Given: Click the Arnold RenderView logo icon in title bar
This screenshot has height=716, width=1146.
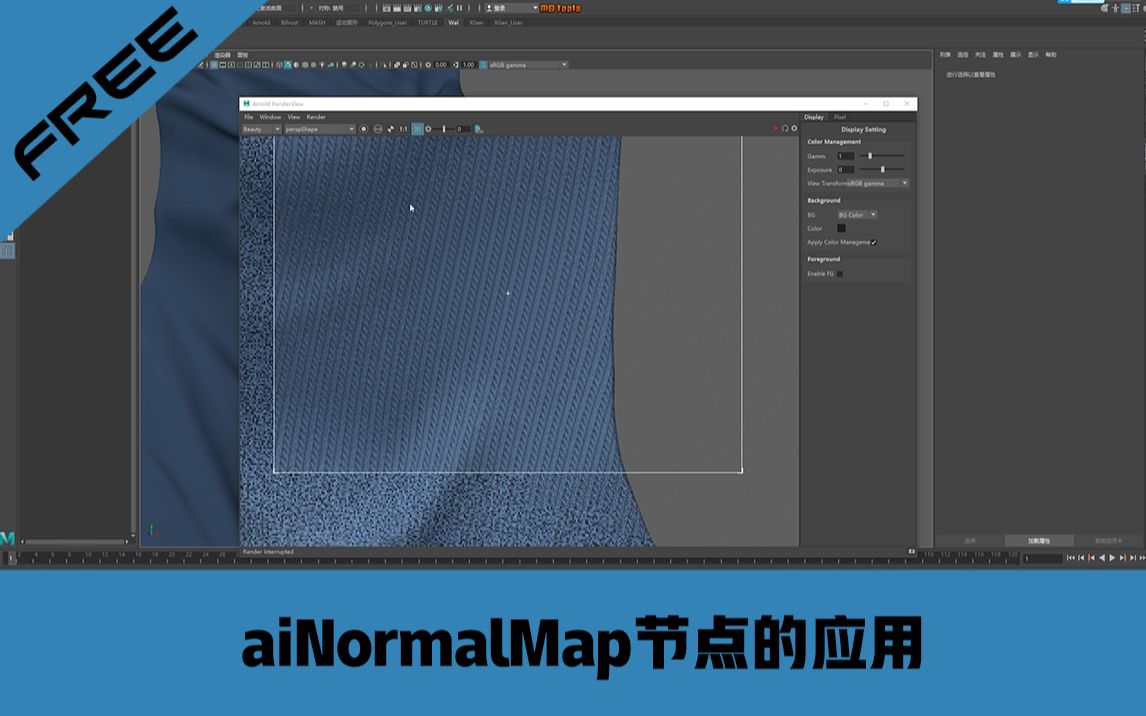Looking at the screenshot, I should click(247, 103).
